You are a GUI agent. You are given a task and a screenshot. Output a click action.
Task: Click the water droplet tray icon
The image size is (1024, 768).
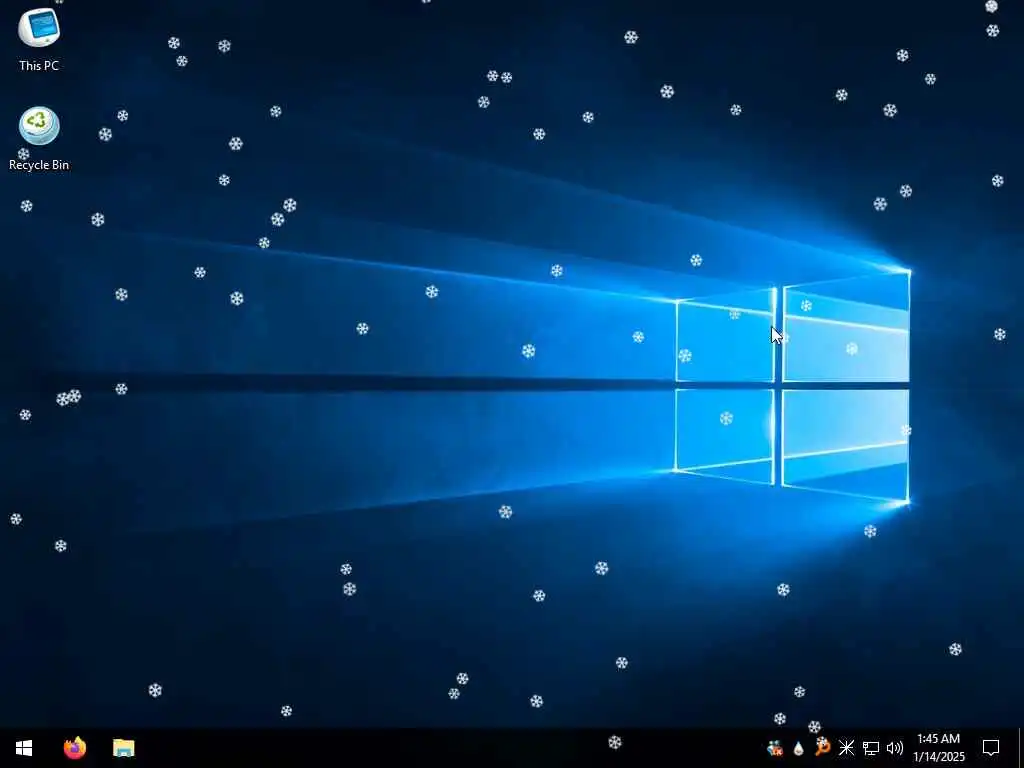(x=798, y=748)
